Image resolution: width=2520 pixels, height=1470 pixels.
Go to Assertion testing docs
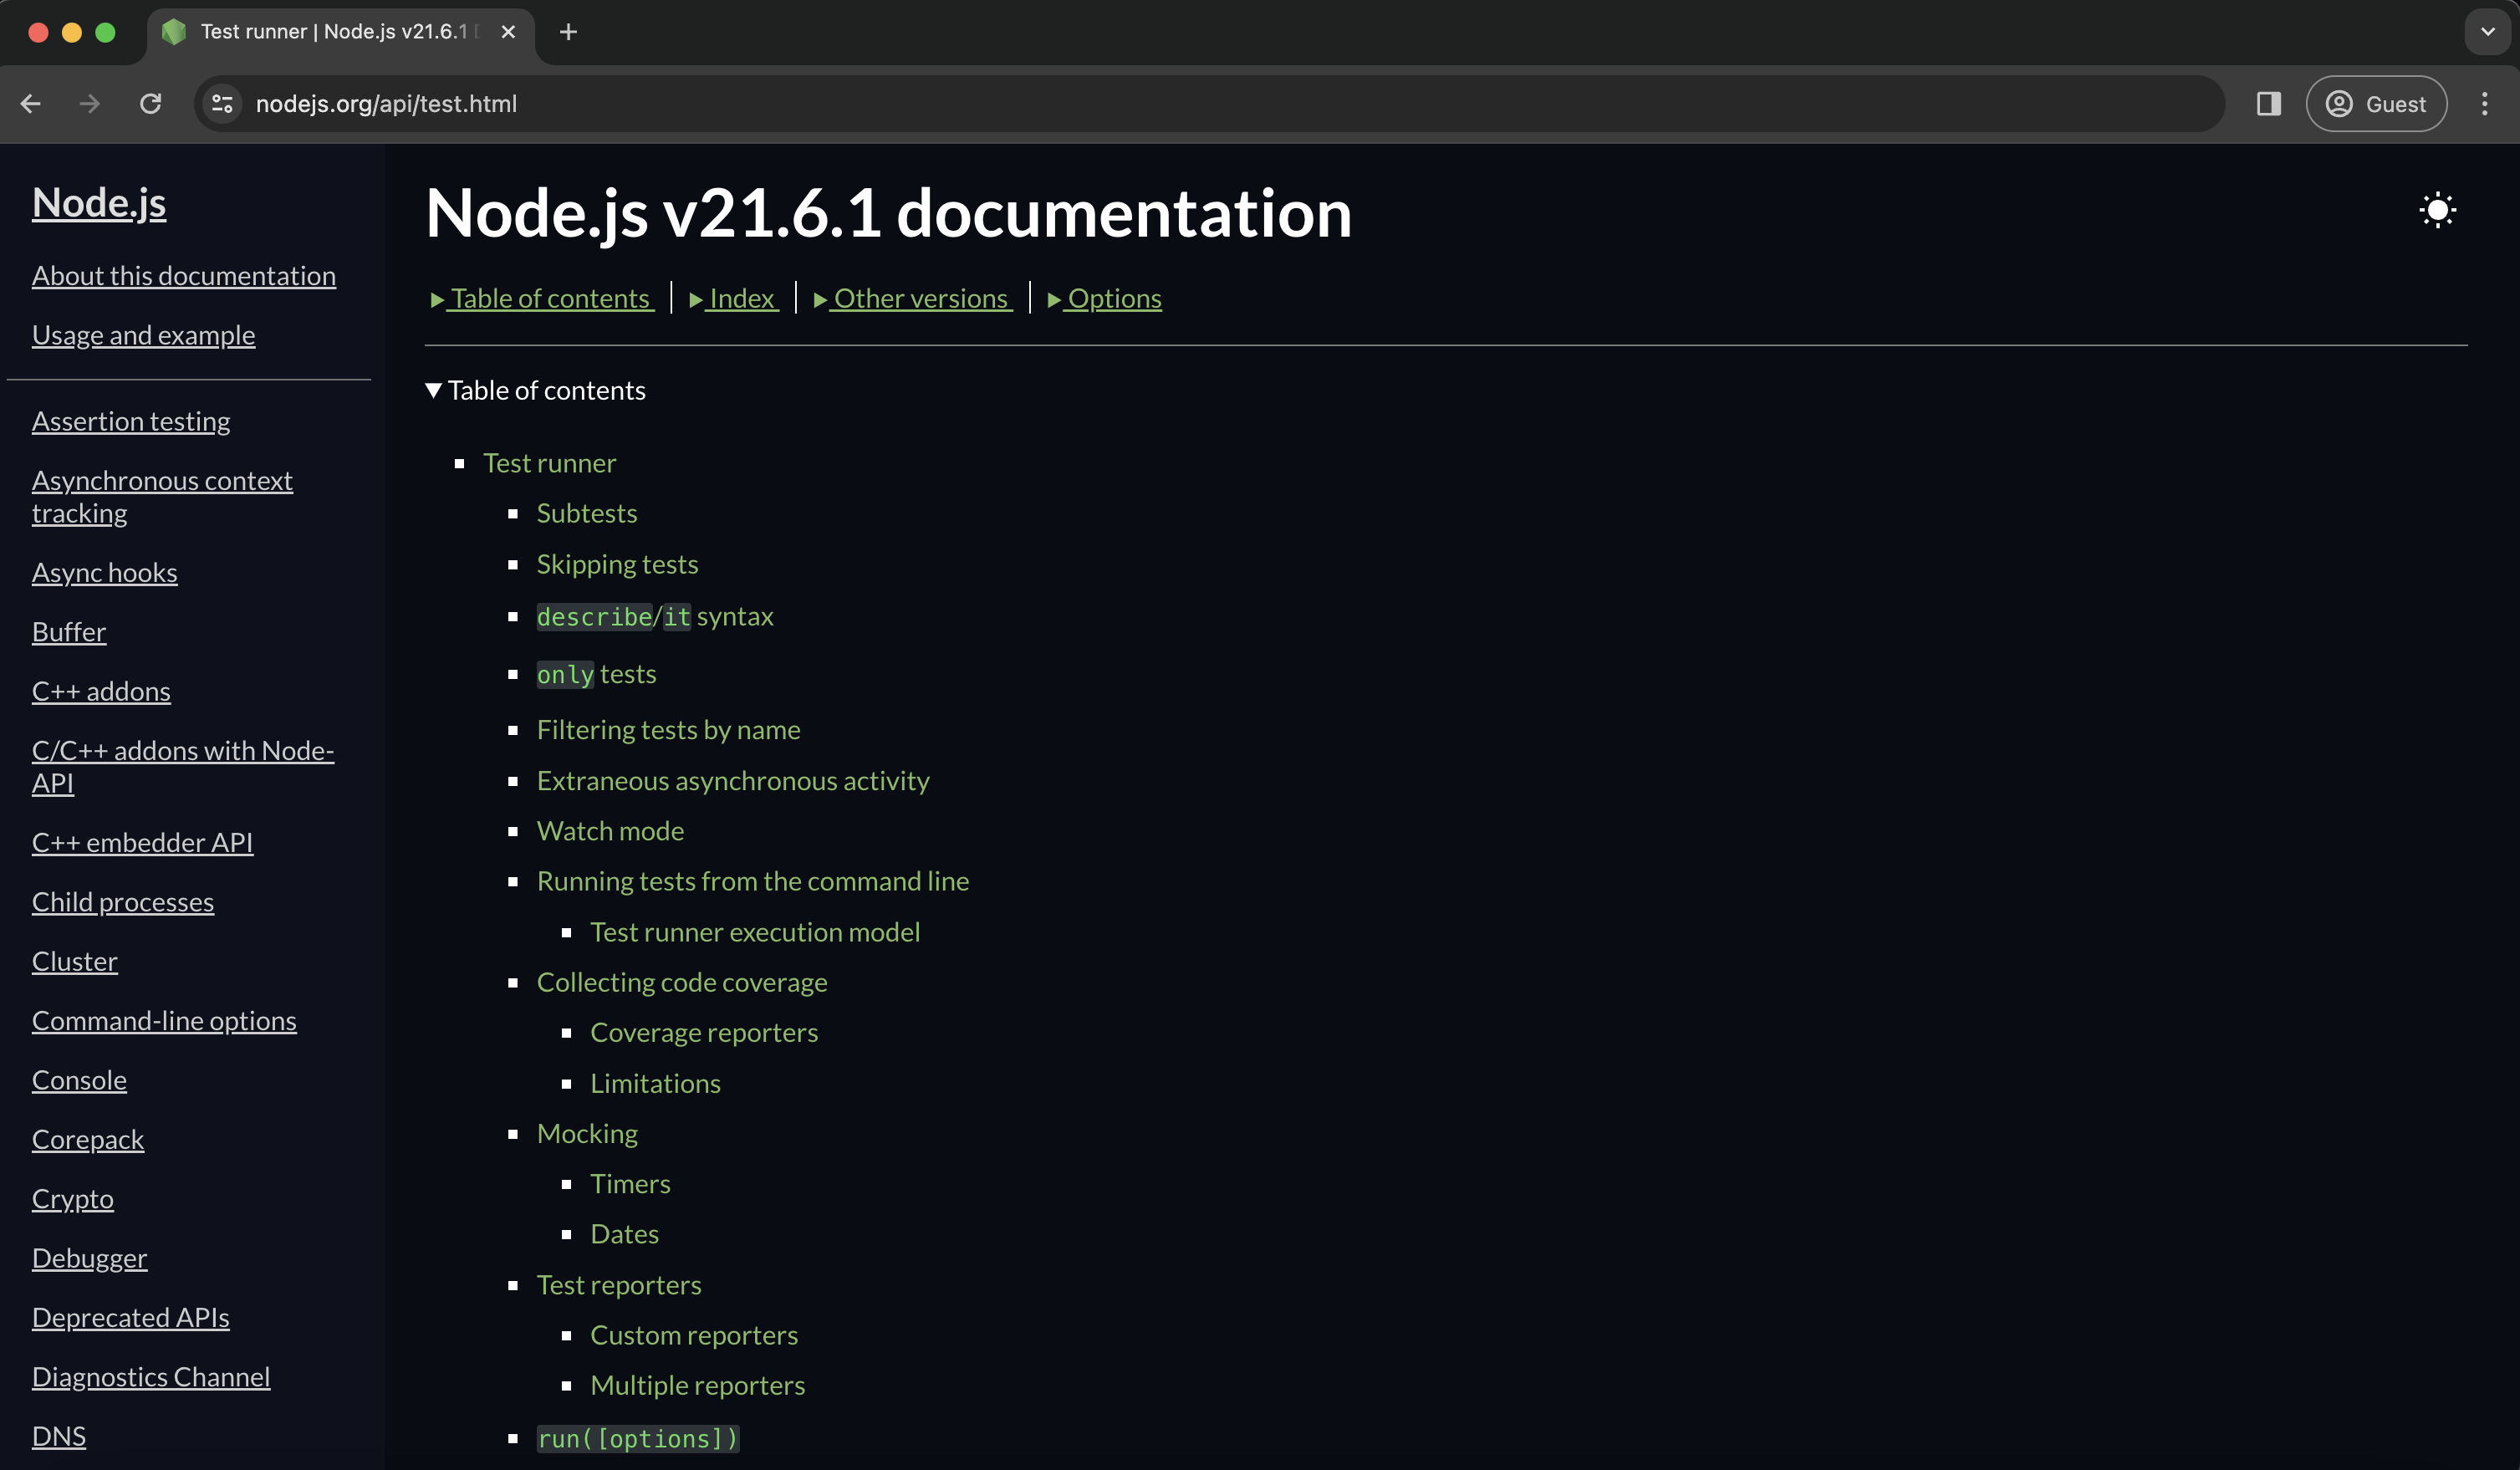(x=131, y=421)
